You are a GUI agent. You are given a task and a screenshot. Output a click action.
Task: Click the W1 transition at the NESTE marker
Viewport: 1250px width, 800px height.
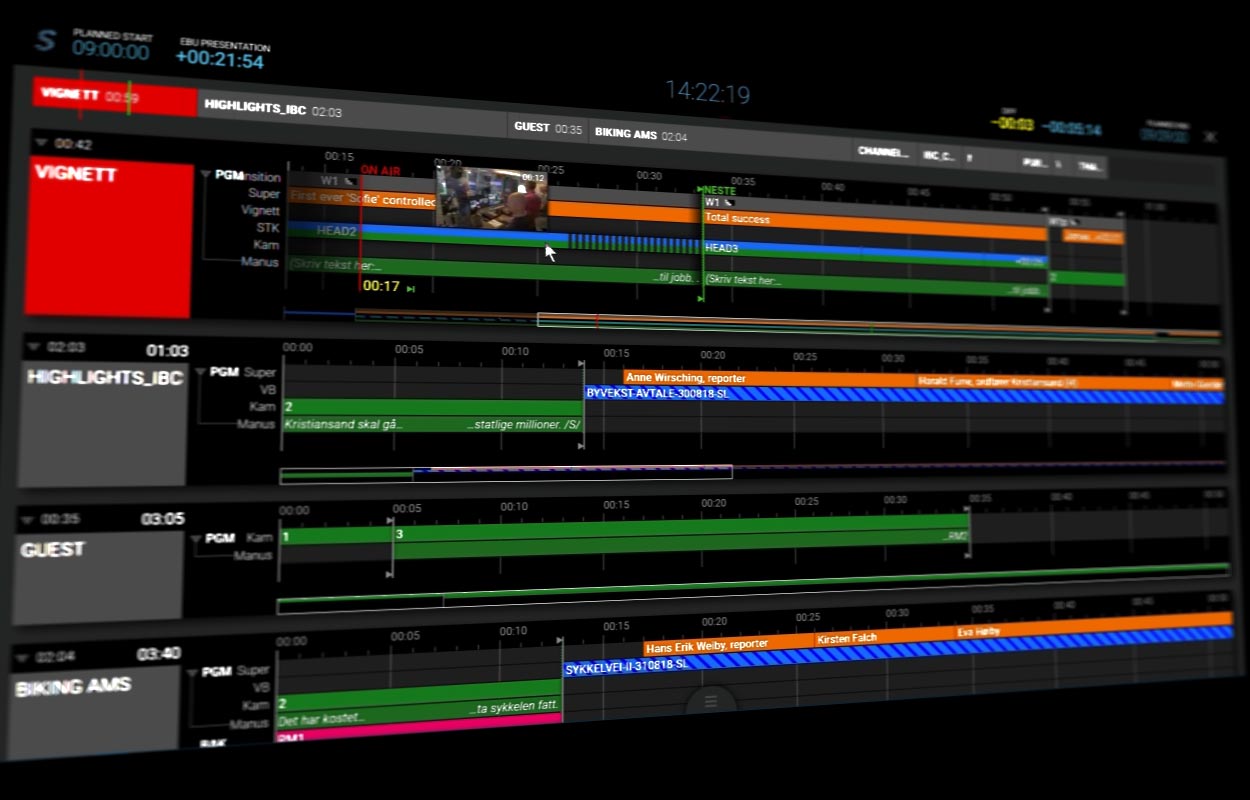(x=718, y=202)
